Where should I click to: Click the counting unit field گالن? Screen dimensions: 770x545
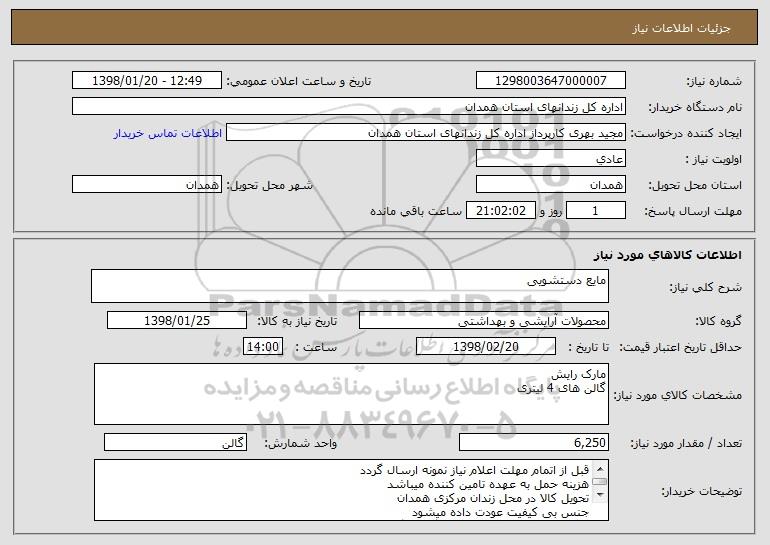[x=175, y=442]
